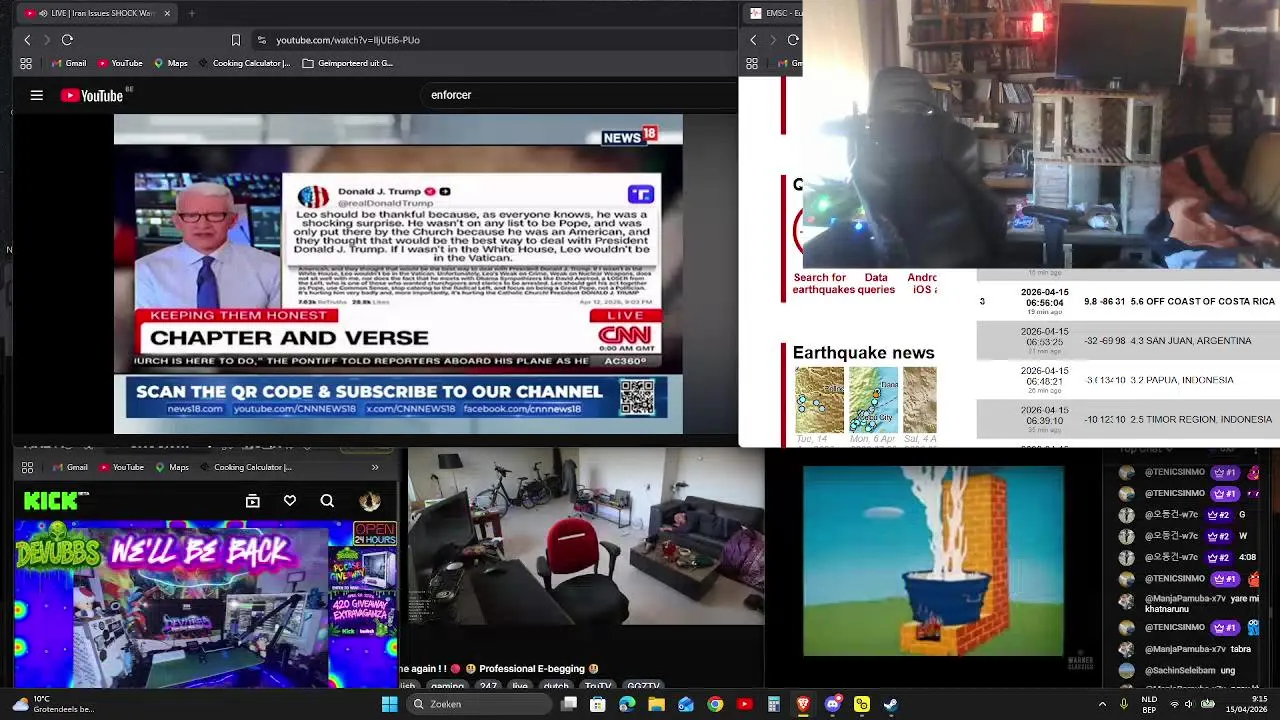Open first Earthquake news map thumbnail
Screen dimensions: 1280x720
pos(819,400)
